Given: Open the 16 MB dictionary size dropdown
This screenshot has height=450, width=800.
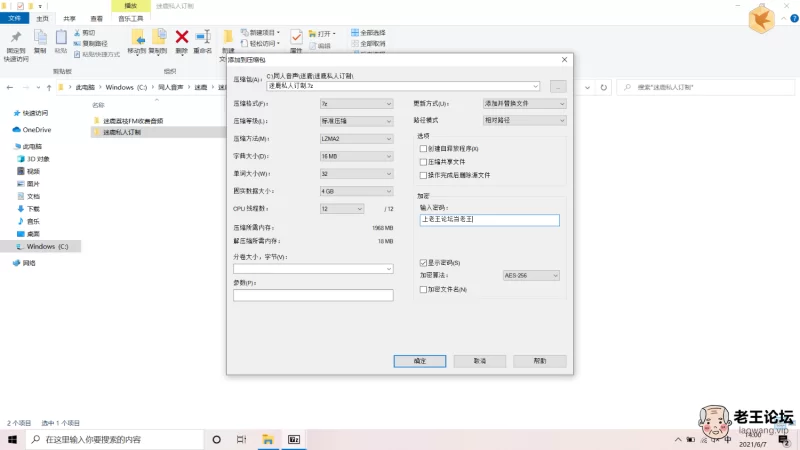Looking at the screenshot, I should point(356,156).
